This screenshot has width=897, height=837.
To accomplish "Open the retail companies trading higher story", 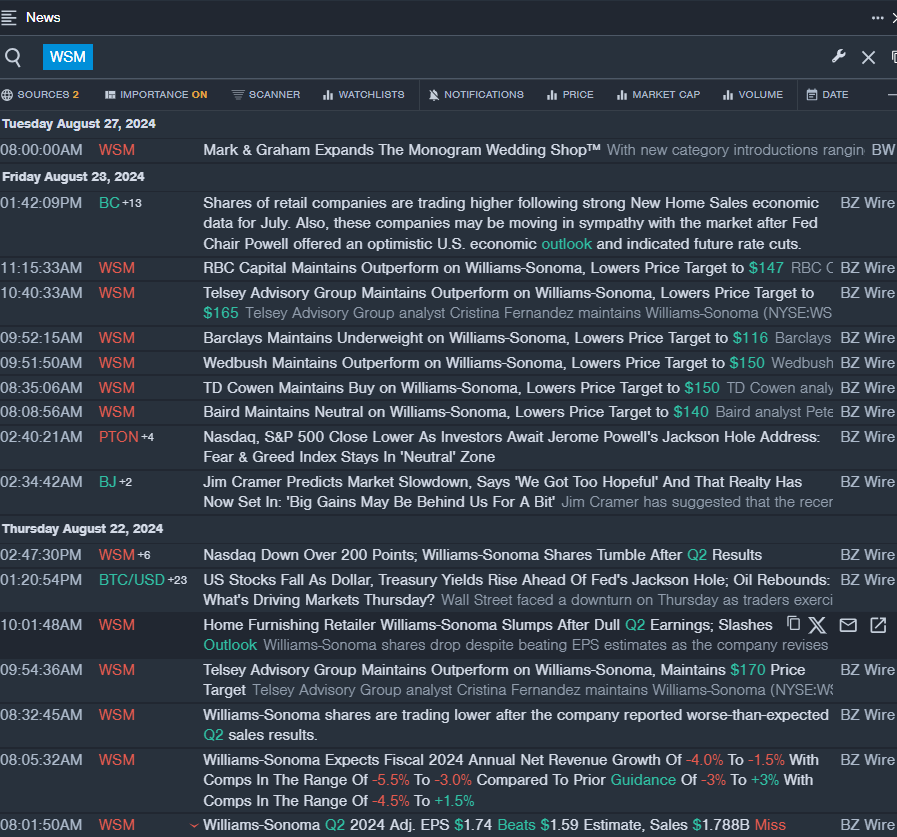I will click(511, 224).
